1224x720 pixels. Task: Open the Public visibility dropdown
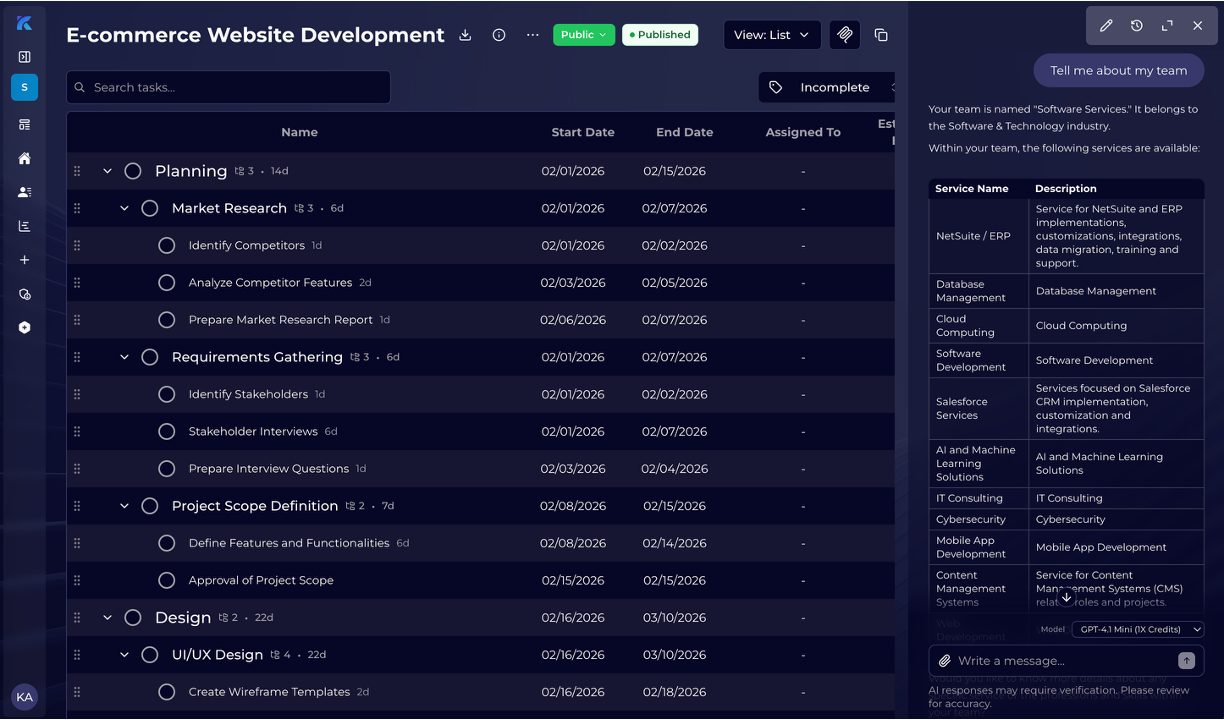pyautogui.click(x=583, y=35)
